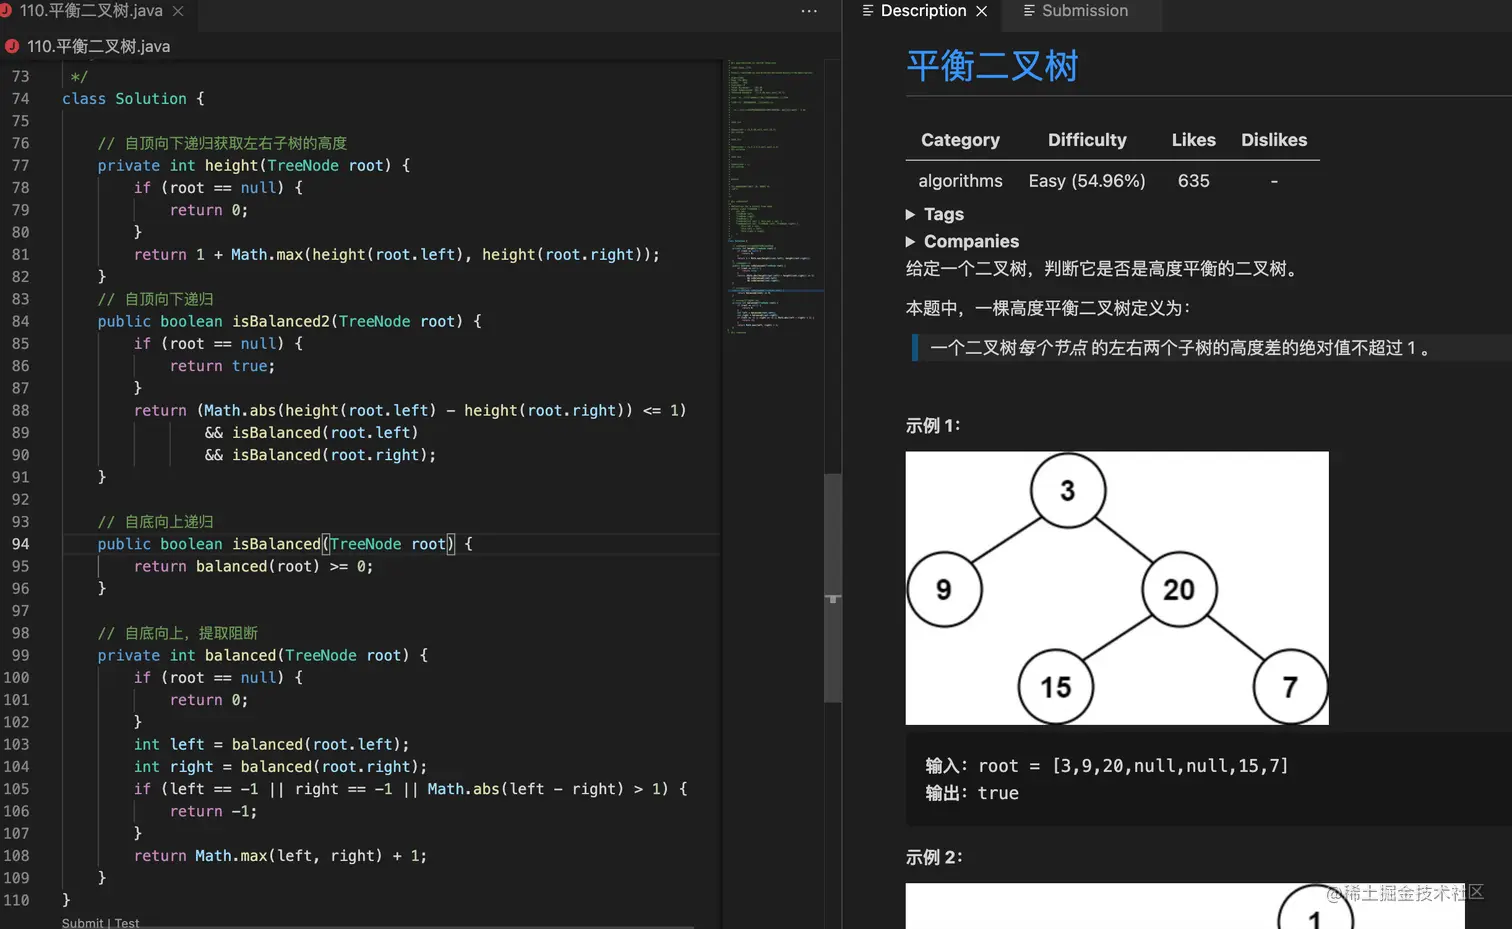The width and height of the screenshot is (1512, 929).
Task: Expand the Companies section
Action: (962, 241)
